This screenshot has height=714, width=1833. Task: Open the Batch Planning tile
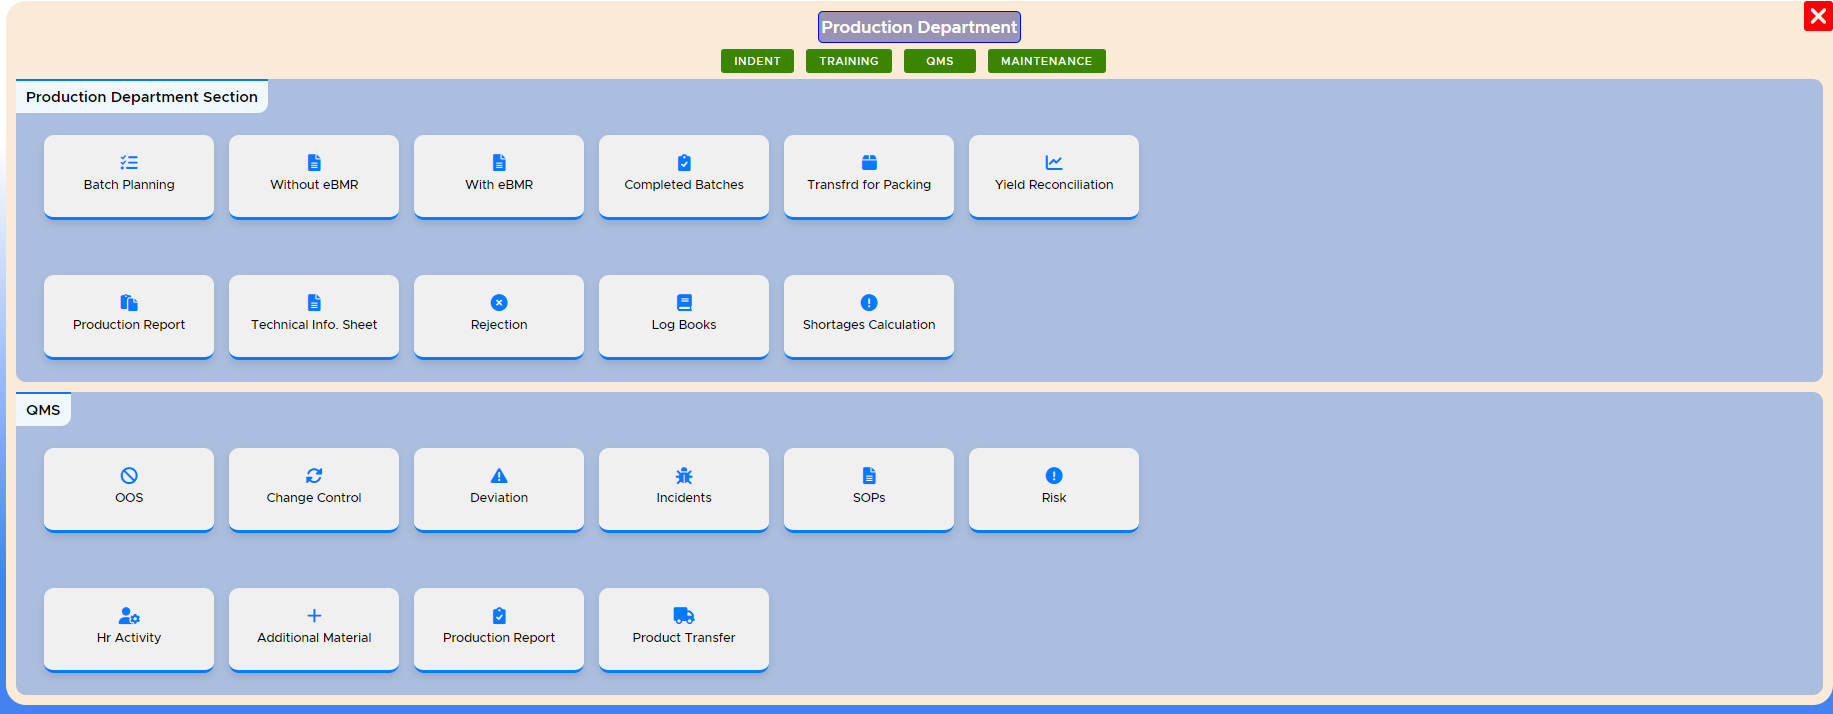point(129,175)
